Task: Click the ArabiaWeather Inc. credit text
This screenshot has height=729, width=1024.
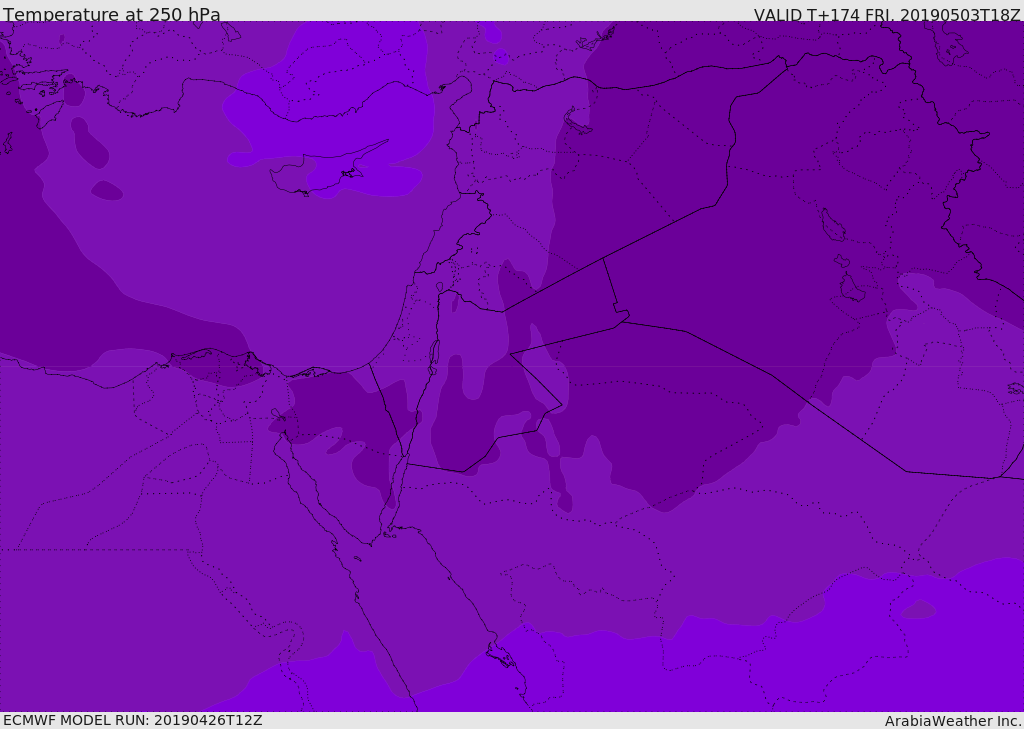Action: click(x=953, y=721)
